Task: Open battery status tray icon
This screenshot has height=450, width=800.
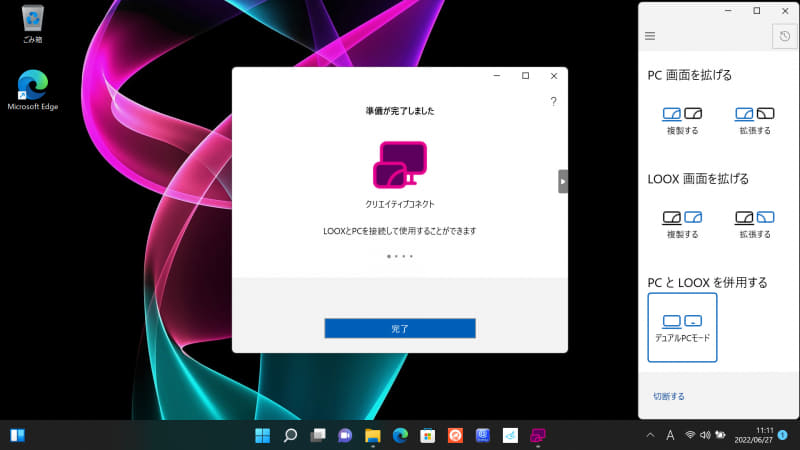Action: click(x=720, y=435)
